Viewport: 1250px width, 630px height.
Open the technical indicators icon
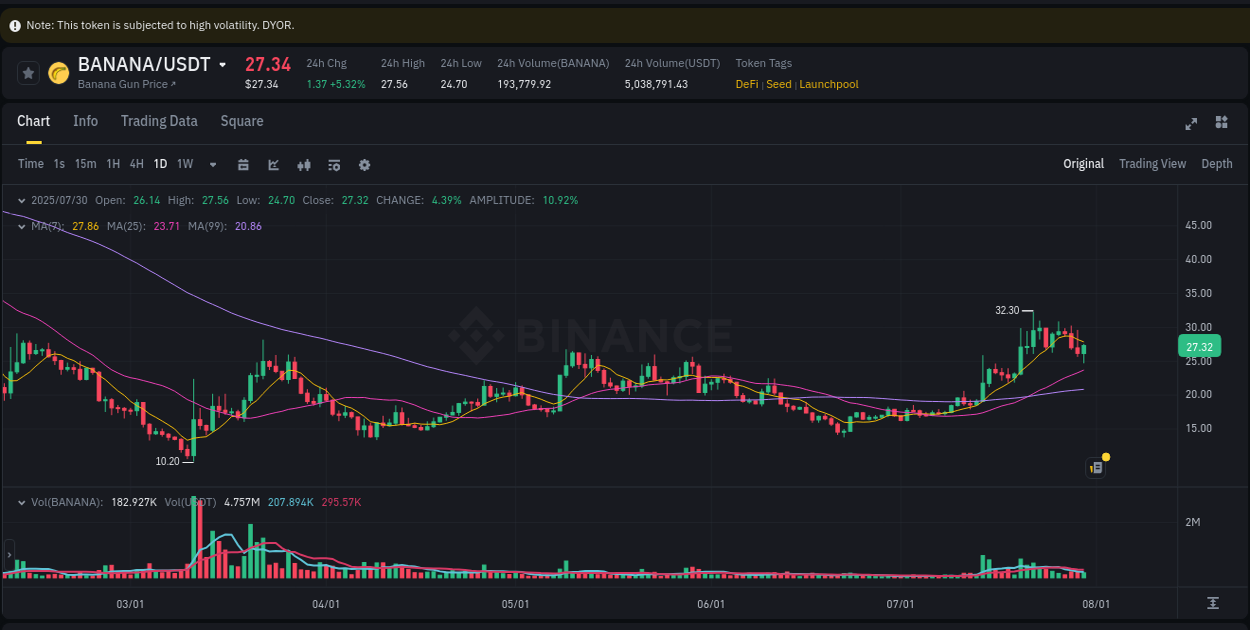[x=303, y=164]
